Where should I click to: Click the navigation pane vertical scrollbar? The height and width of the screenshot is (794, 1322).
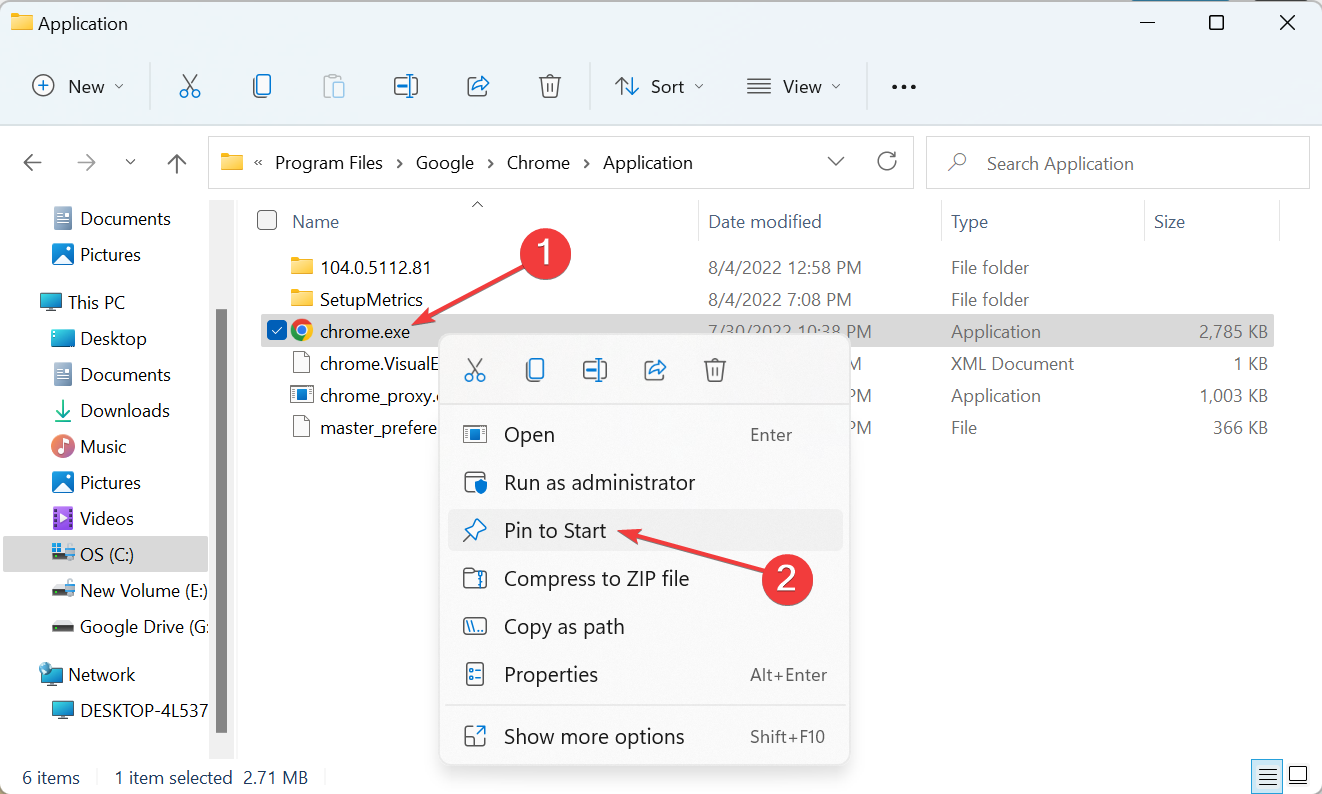point(222,520)
